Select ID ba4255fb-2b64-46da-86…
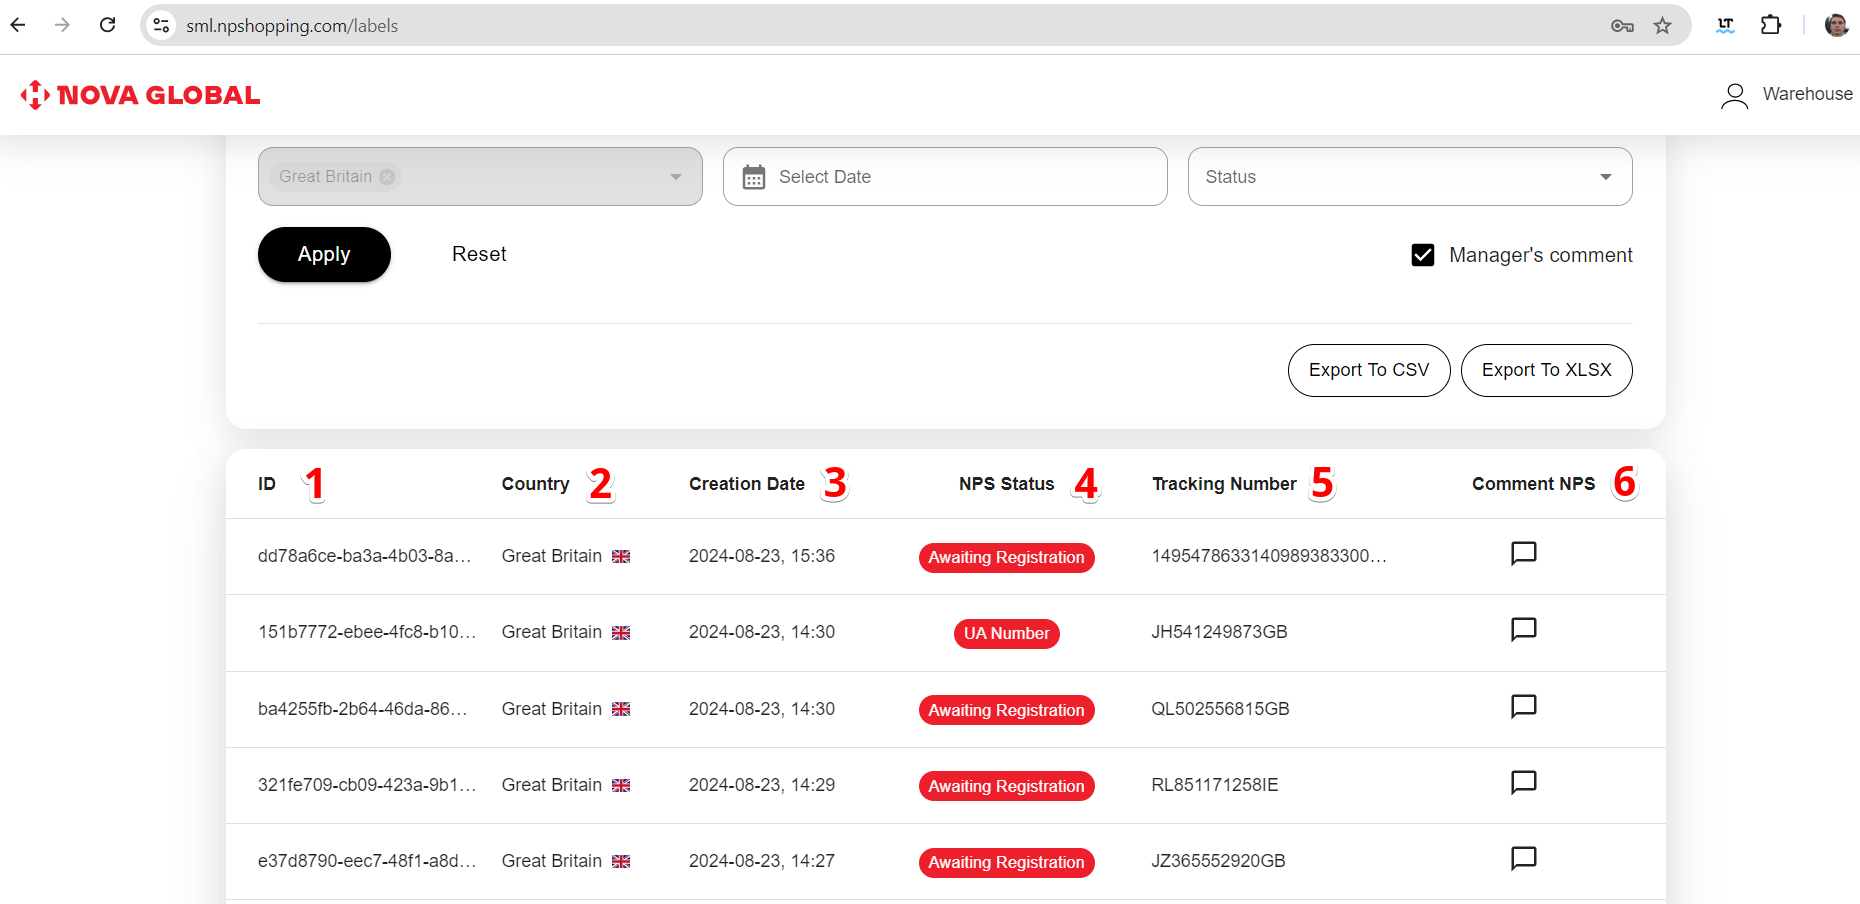1860x904 pixels. (x=363, y=709)
